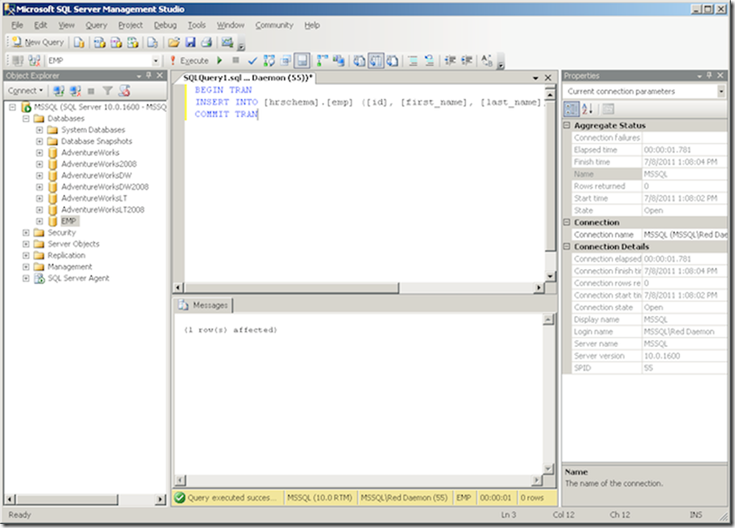Expand the System Databases folder

40,130
